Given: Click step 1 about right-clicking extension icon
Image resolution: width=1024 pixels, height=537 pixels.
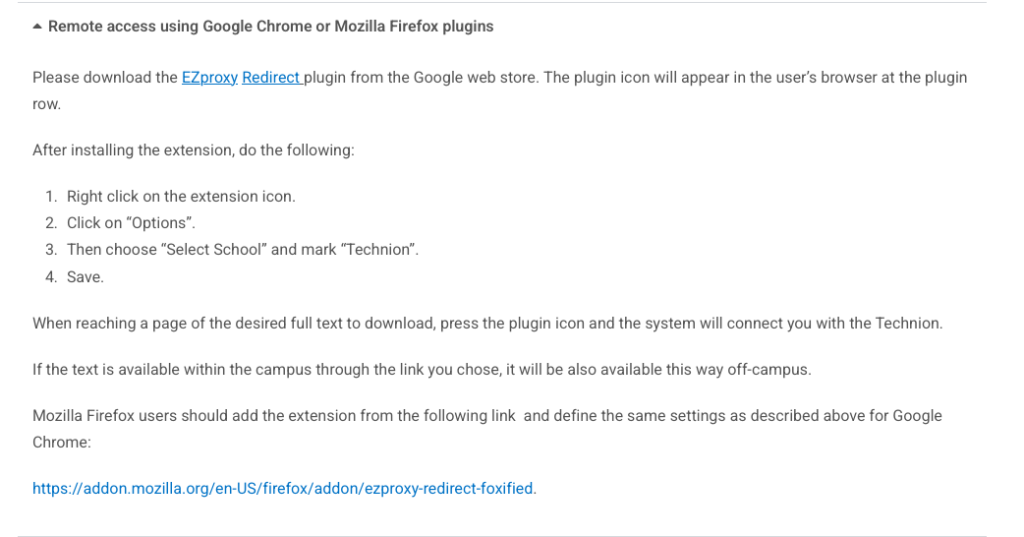Looking at the screenshot, I should click(181, 197).
